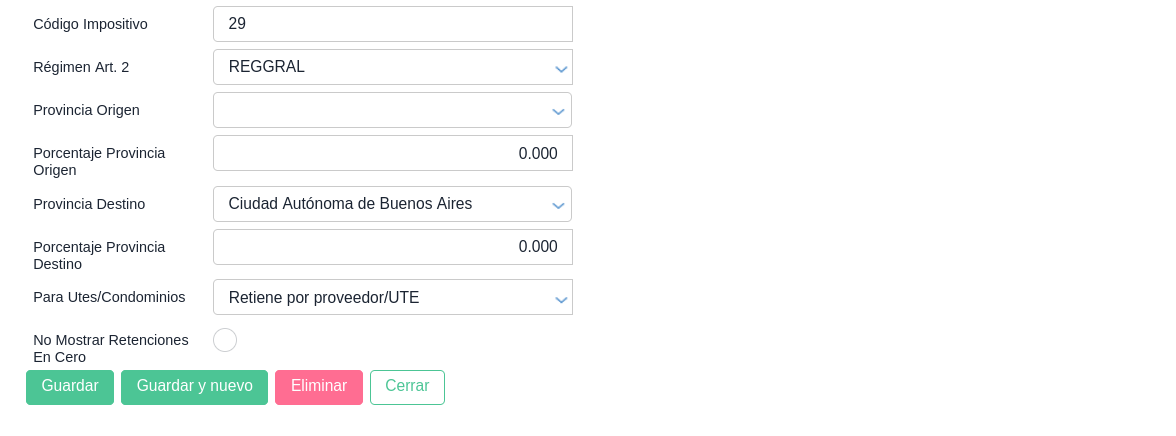Click the 'Para Utes/Condominios' label text

coord(109,297)
